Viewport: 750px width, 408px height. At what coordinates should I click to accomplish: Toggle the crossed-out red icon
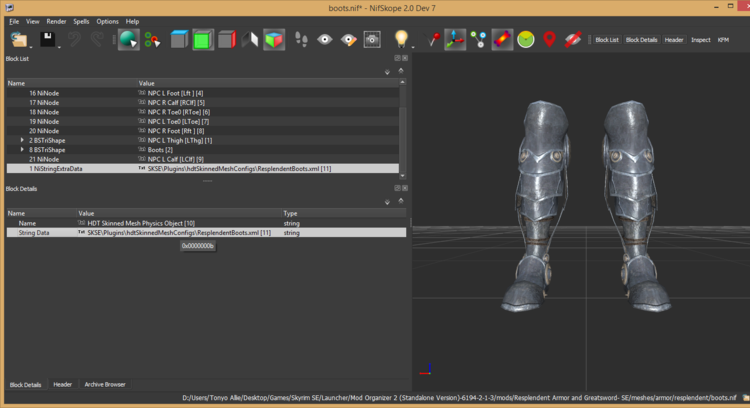[573, 39]
